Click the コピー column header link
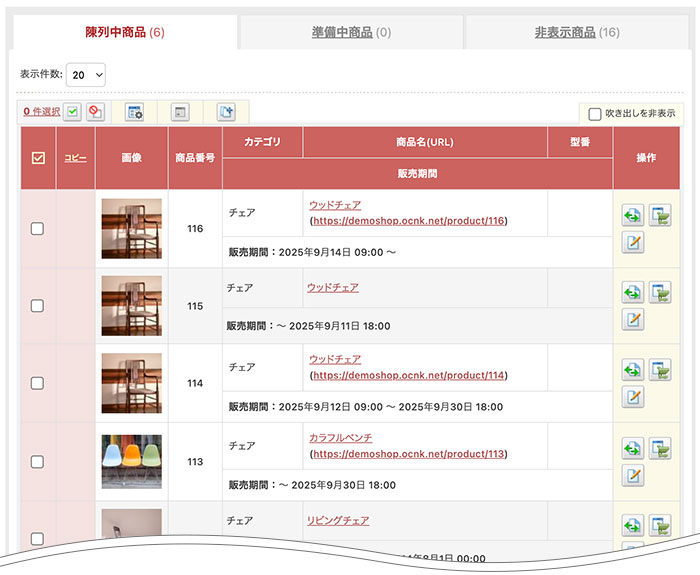Screen dimensions: 700x575 tap(75, 157)
